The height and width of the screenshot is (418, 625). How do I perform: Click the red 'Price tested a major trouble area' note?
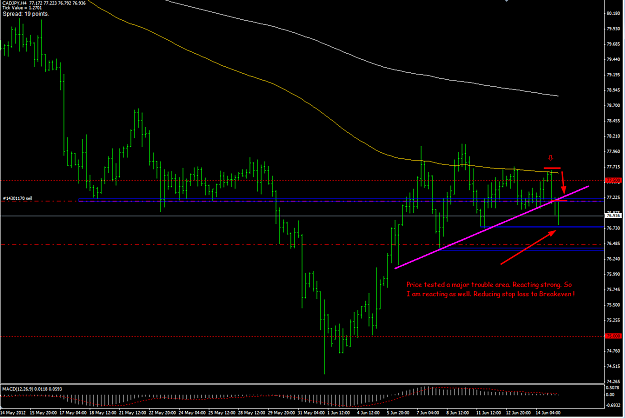coord(491,289)
